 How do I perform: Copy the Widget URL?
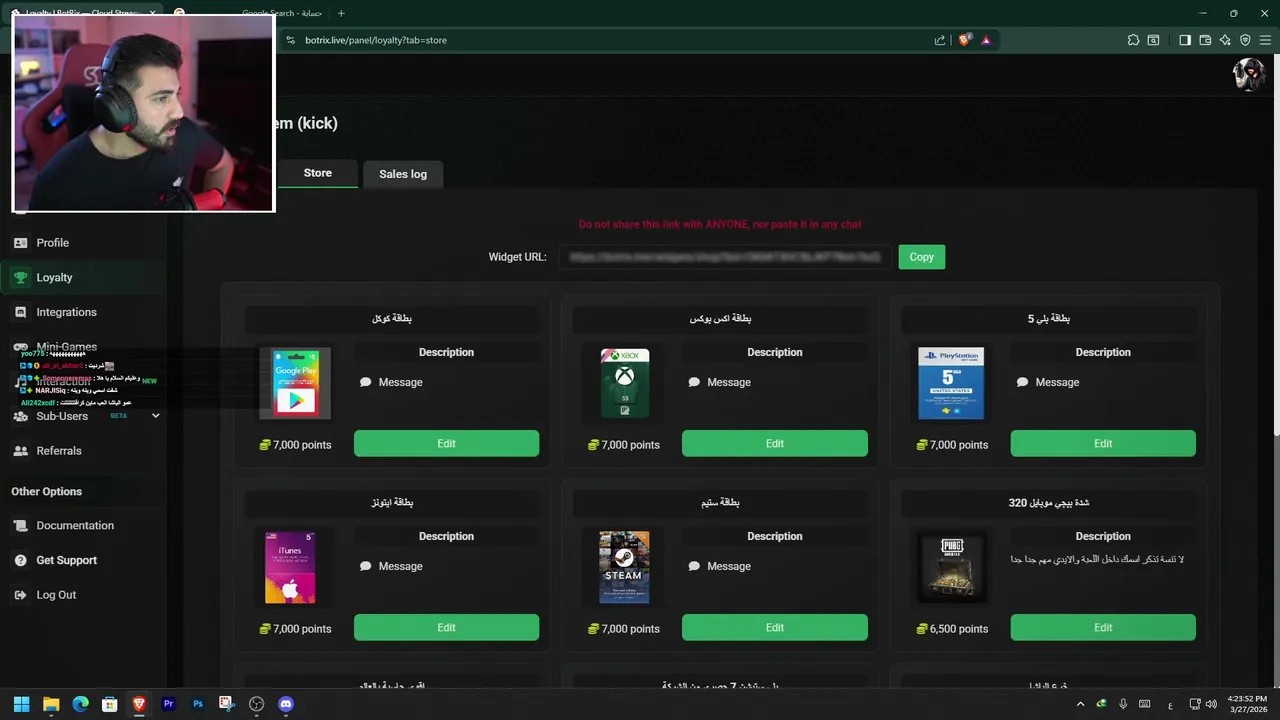[921, 257]
